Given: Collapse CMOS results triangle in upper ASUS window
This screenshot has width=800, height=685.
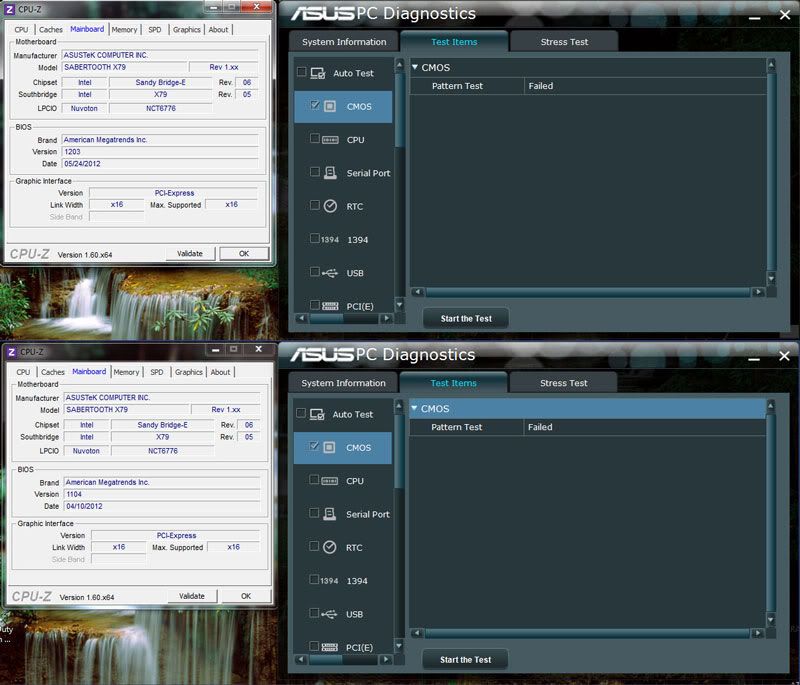Looking at the screenshot, I should 415,67.
